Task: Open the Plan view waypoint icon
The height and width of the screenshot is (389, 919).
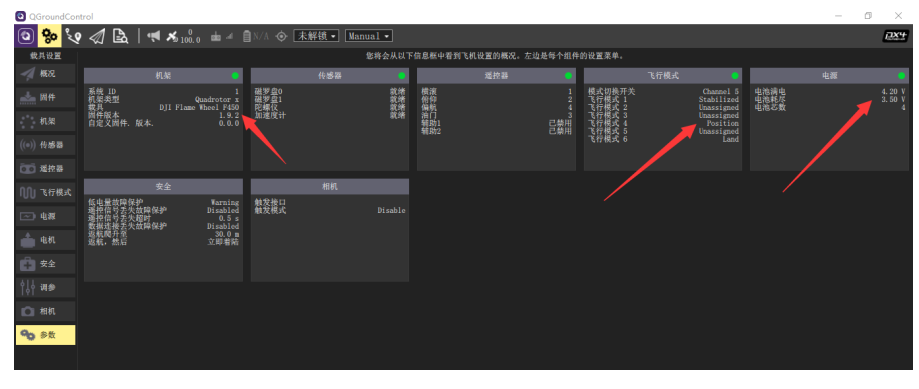Action: point(73,36)
